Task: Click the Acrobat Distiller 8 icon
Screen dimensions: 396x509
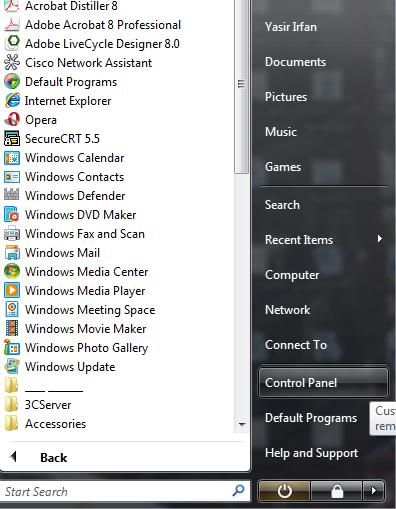Action: pyautogui.click(x=12, y=5)
